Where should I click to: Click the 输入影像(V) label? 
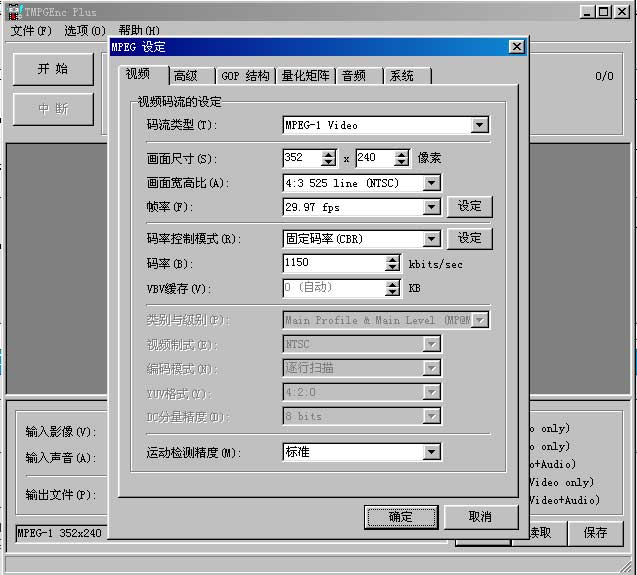point(61,432)
